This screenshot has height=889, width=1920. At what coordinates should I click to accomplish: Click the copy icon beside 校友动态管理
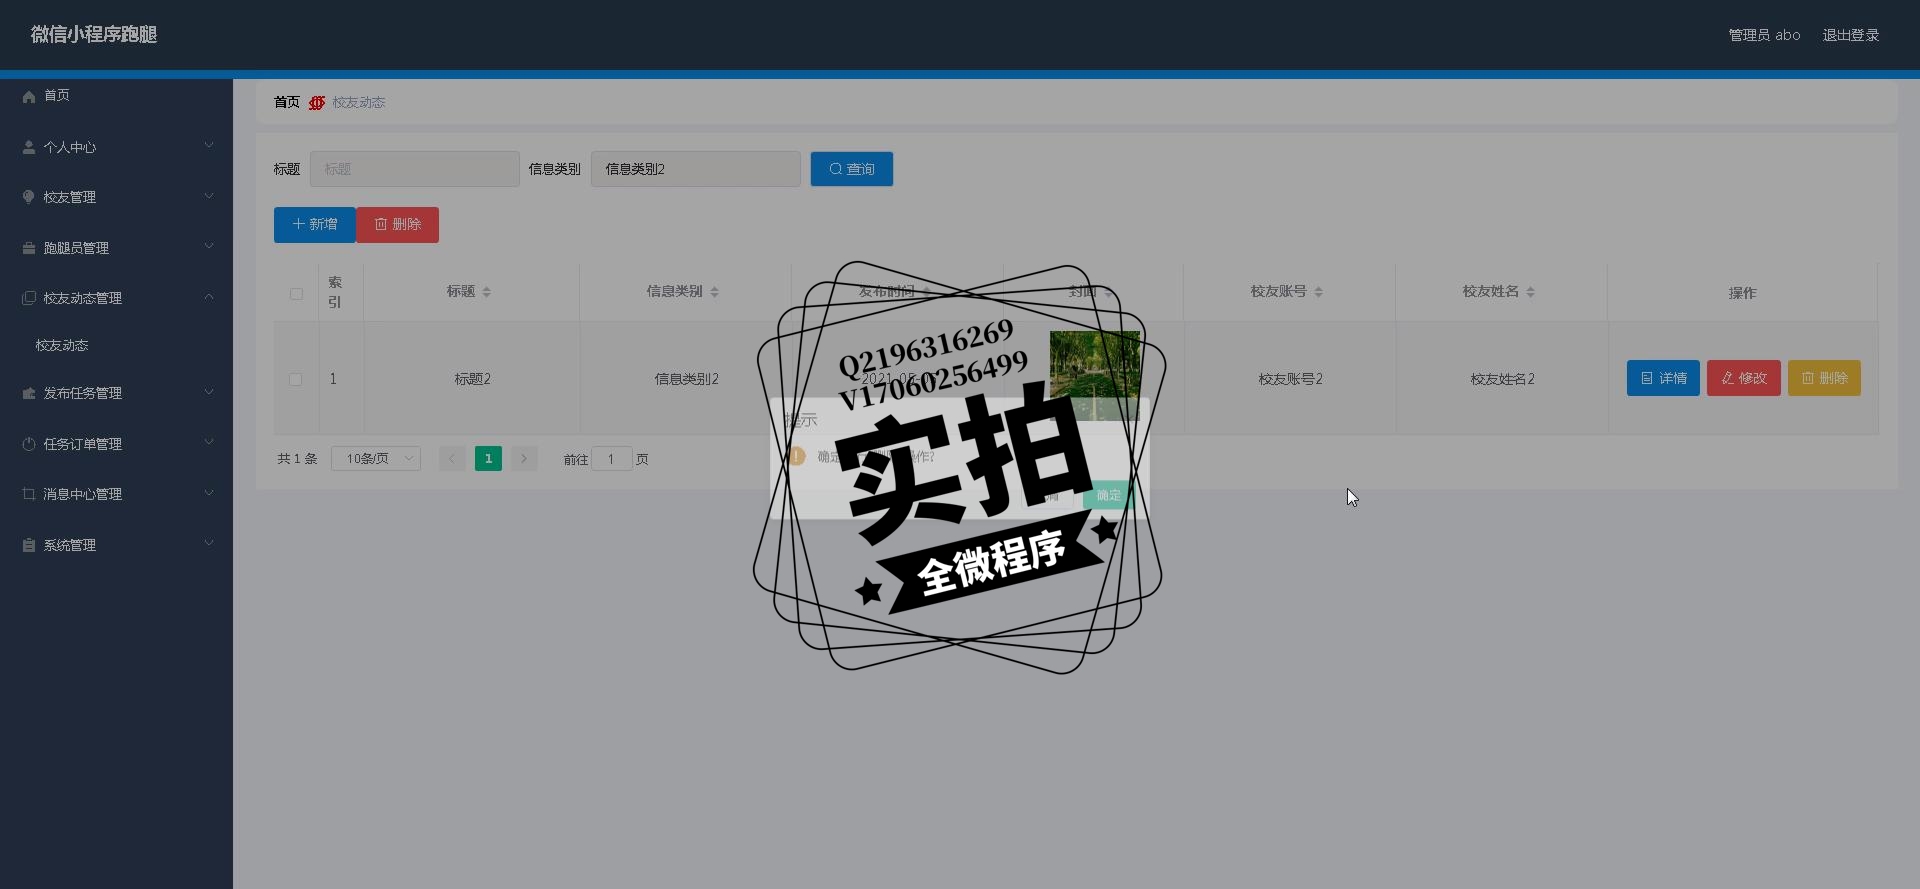[x=29, y=298]
